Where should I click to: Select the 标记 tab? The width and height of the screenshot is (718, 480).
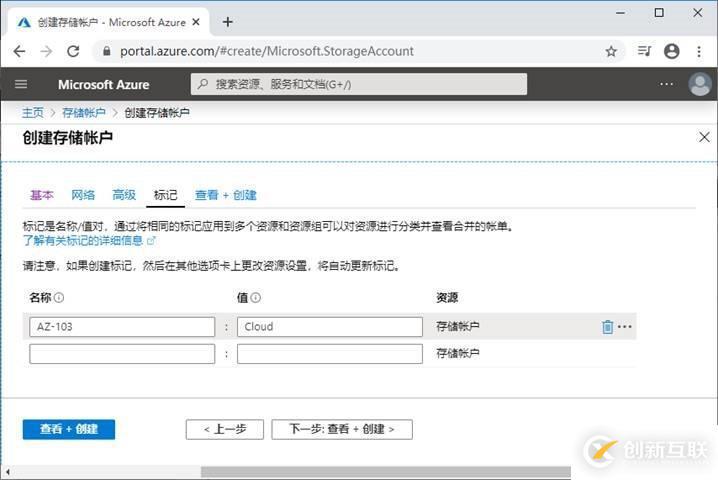point(165,195)
